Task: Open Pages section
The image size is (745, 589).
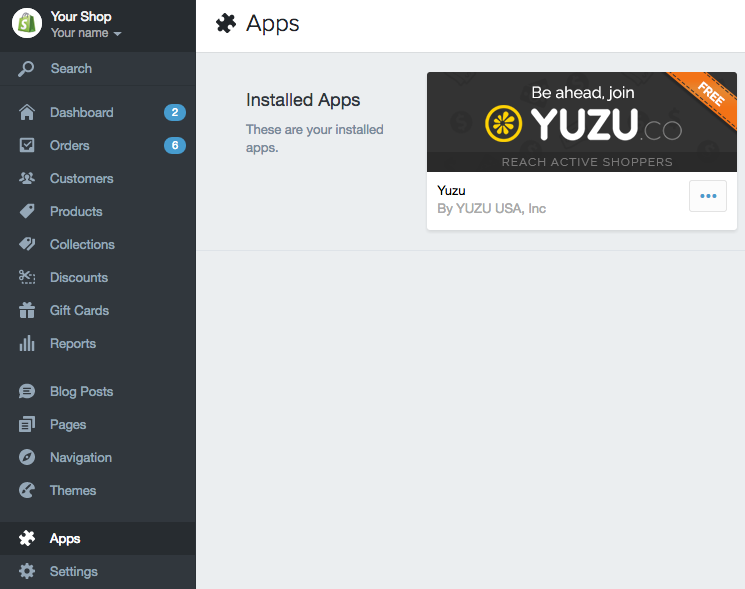Action: (x=68, y=425)
